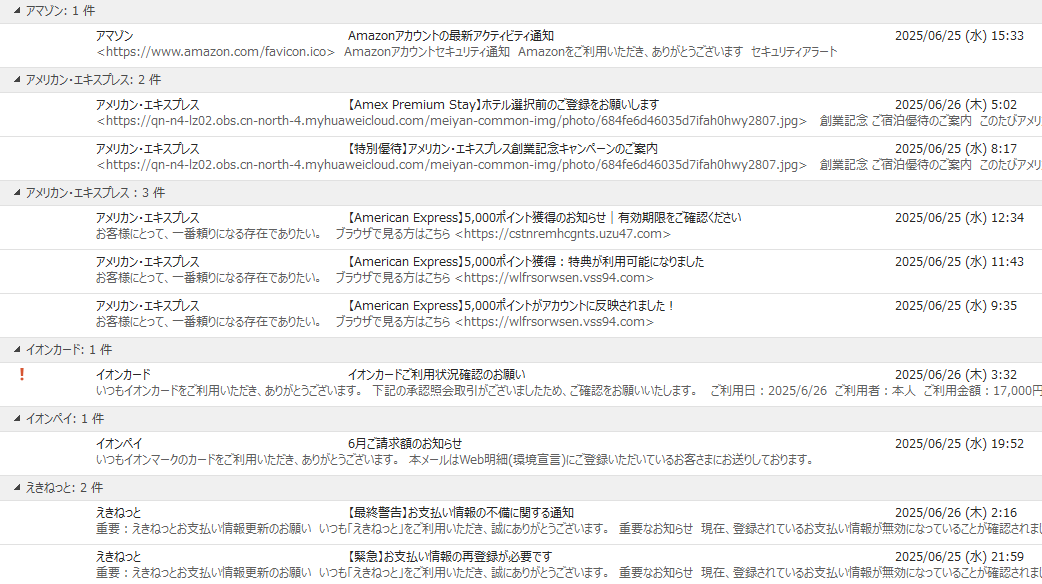
Task: Select sender アメリカン・エキスプレス in the 5:02 mail row
Action: (x=148, y=105)
